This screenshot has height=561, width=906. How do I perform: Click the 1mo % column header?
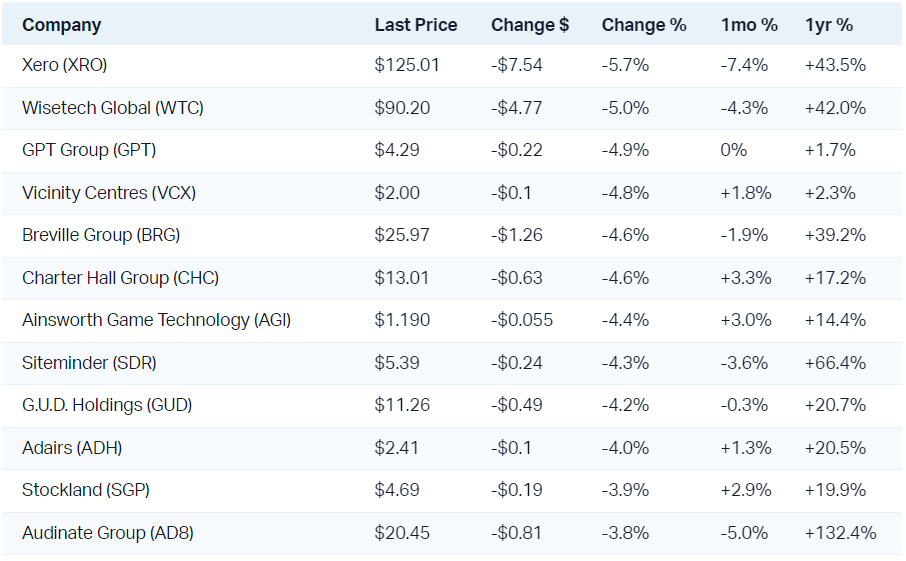click(x=747, y=25)
